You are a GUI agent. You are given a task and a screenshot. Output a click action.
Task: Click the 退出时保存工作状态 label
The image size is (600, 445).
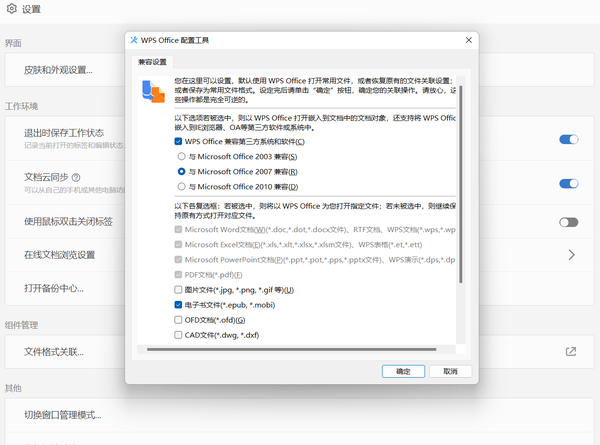(x=64, y=133)
